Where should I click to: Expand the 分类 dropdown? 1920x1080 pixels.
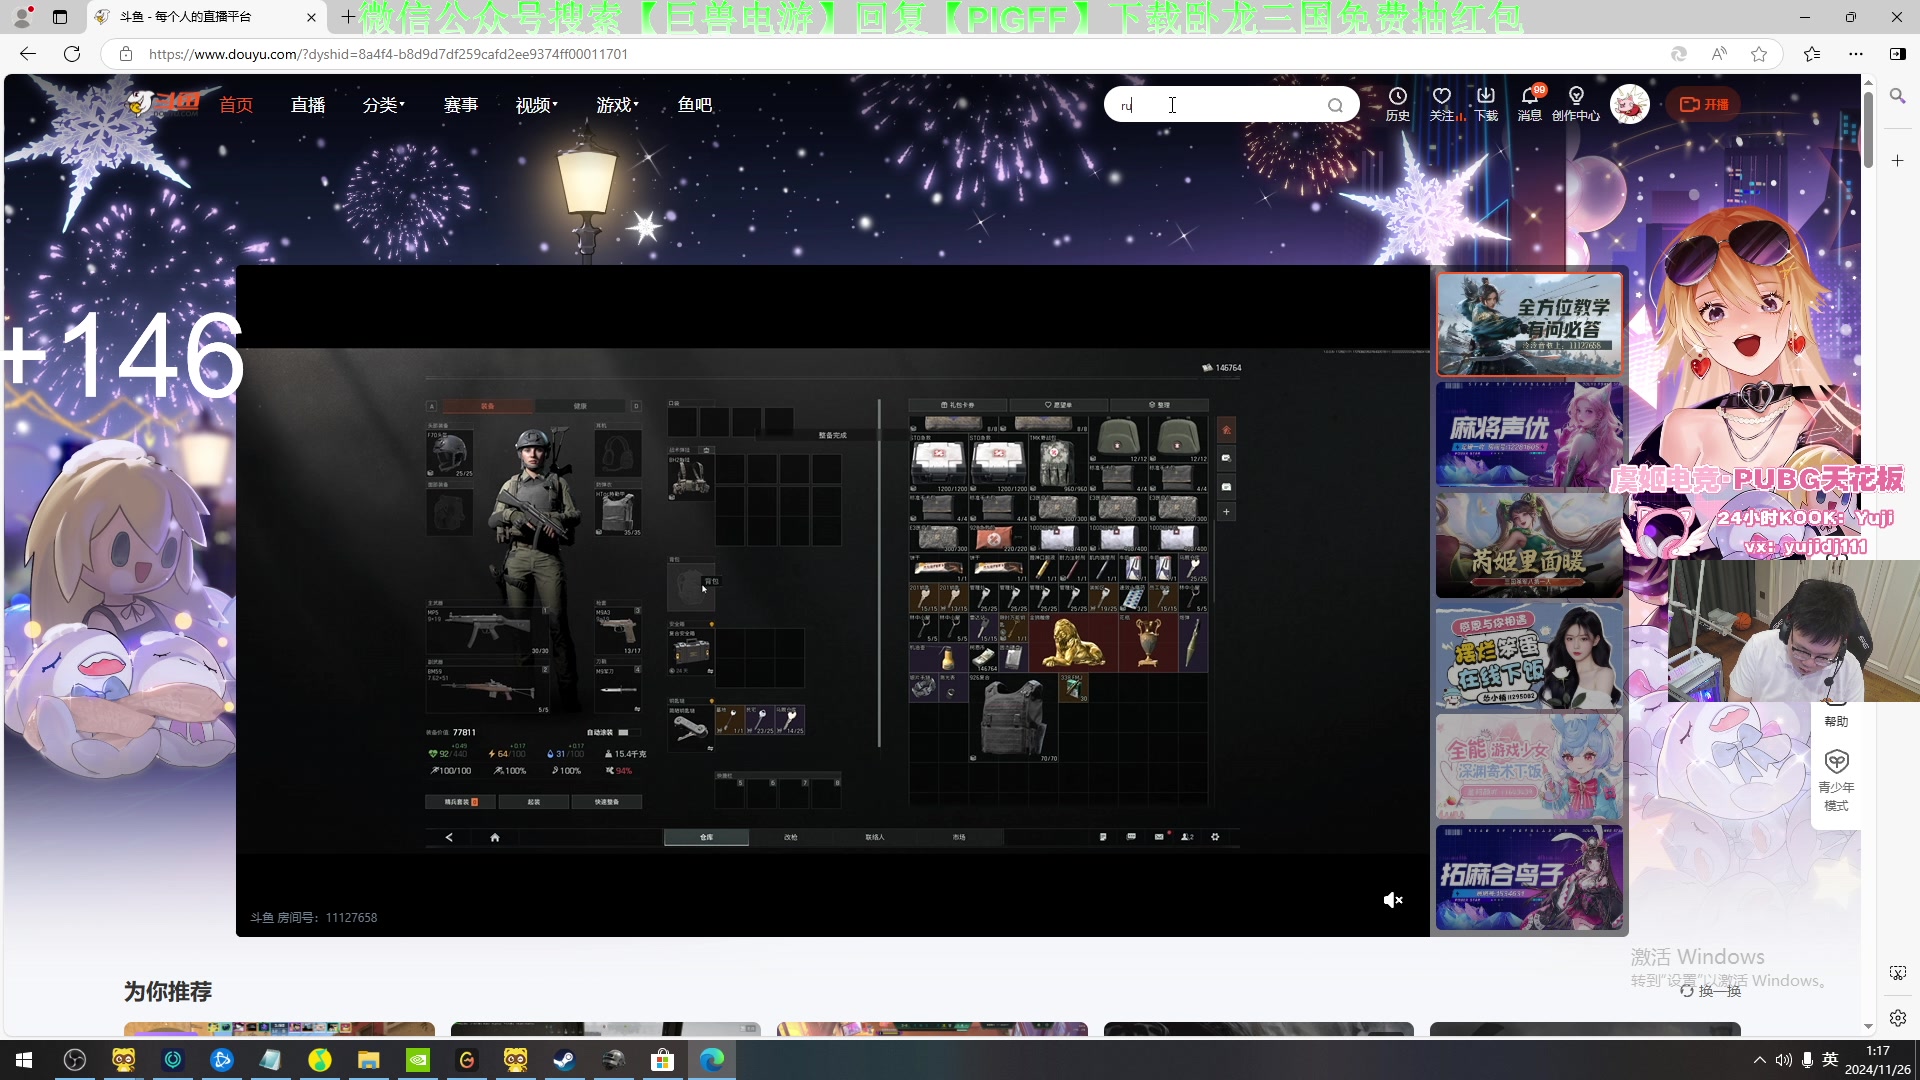tap(384, 105)
